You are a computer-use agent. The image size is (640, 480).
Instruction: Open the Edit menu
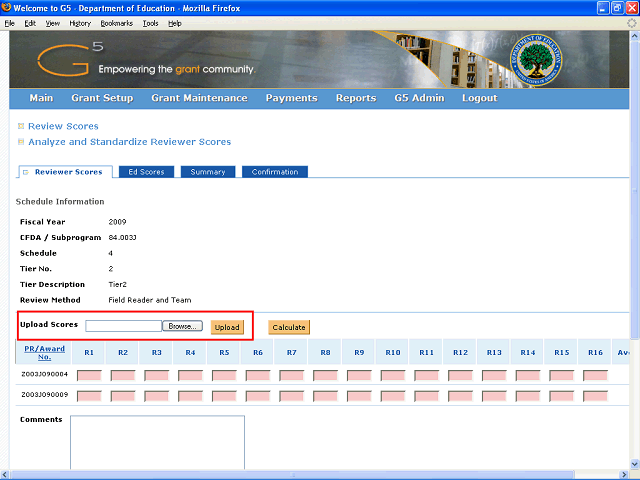30,23
